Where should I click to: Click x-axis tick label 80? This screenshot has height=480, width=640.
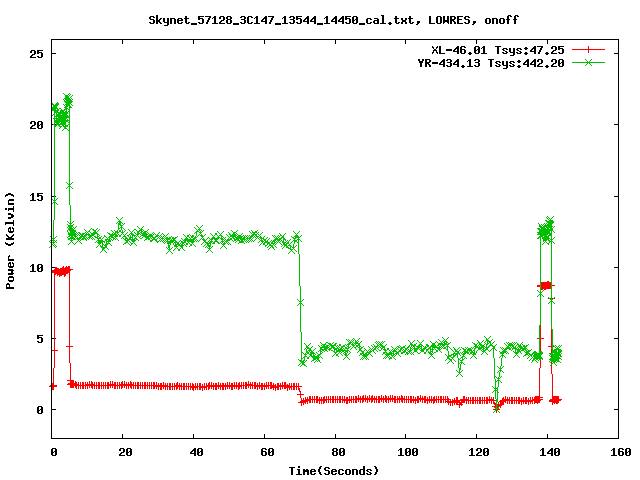338,452
